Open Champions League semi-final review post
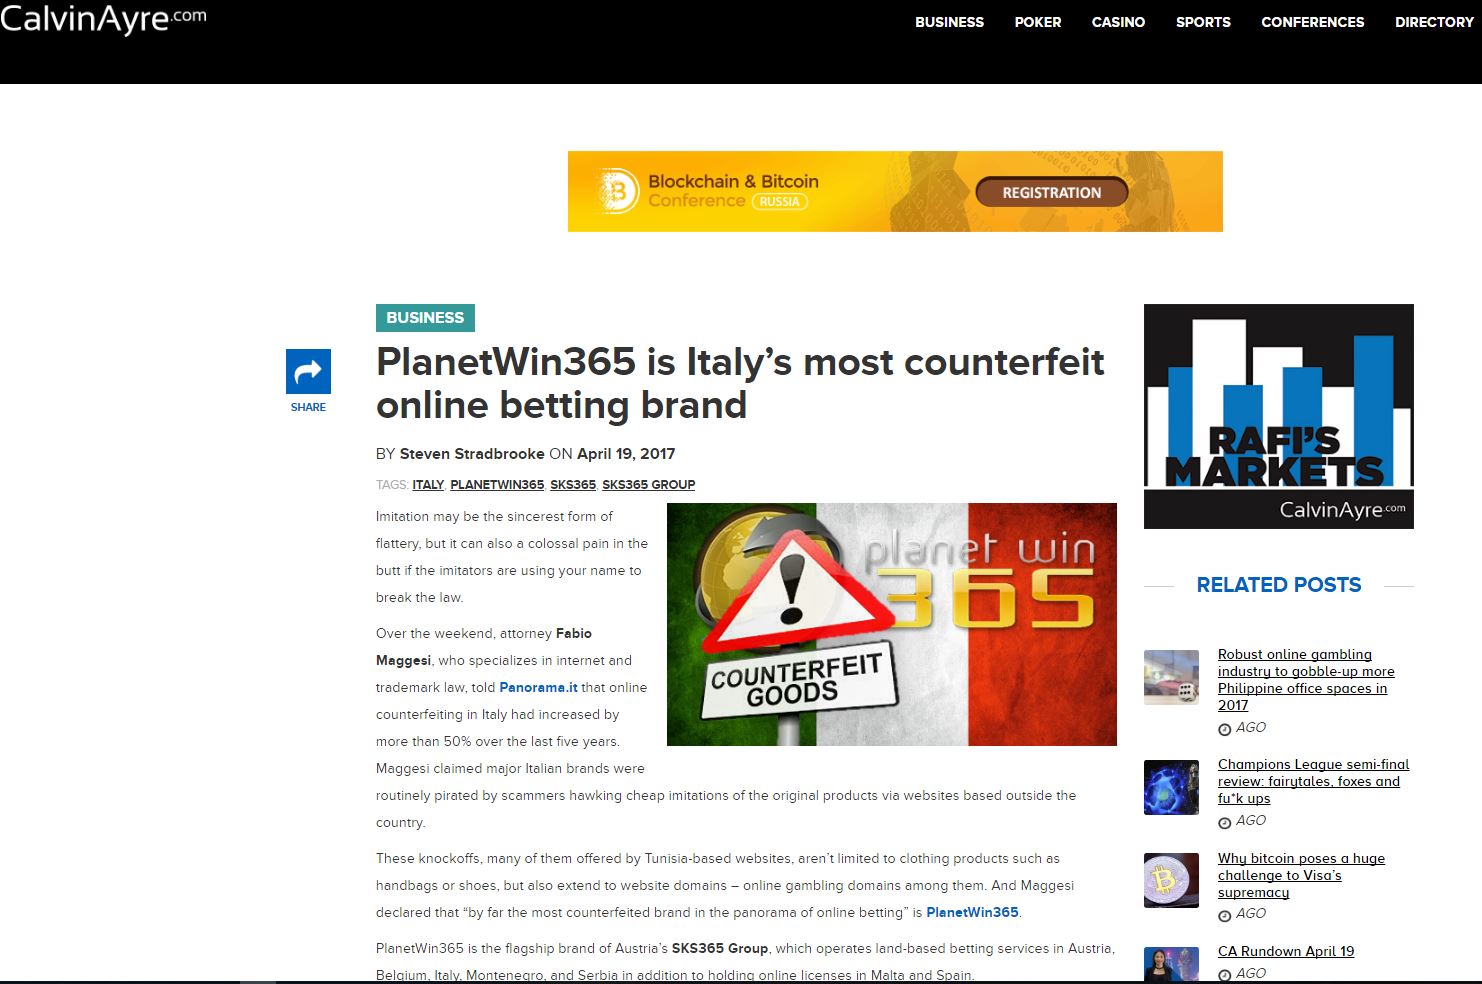 pyautogui.click(x=1313, y=781)
